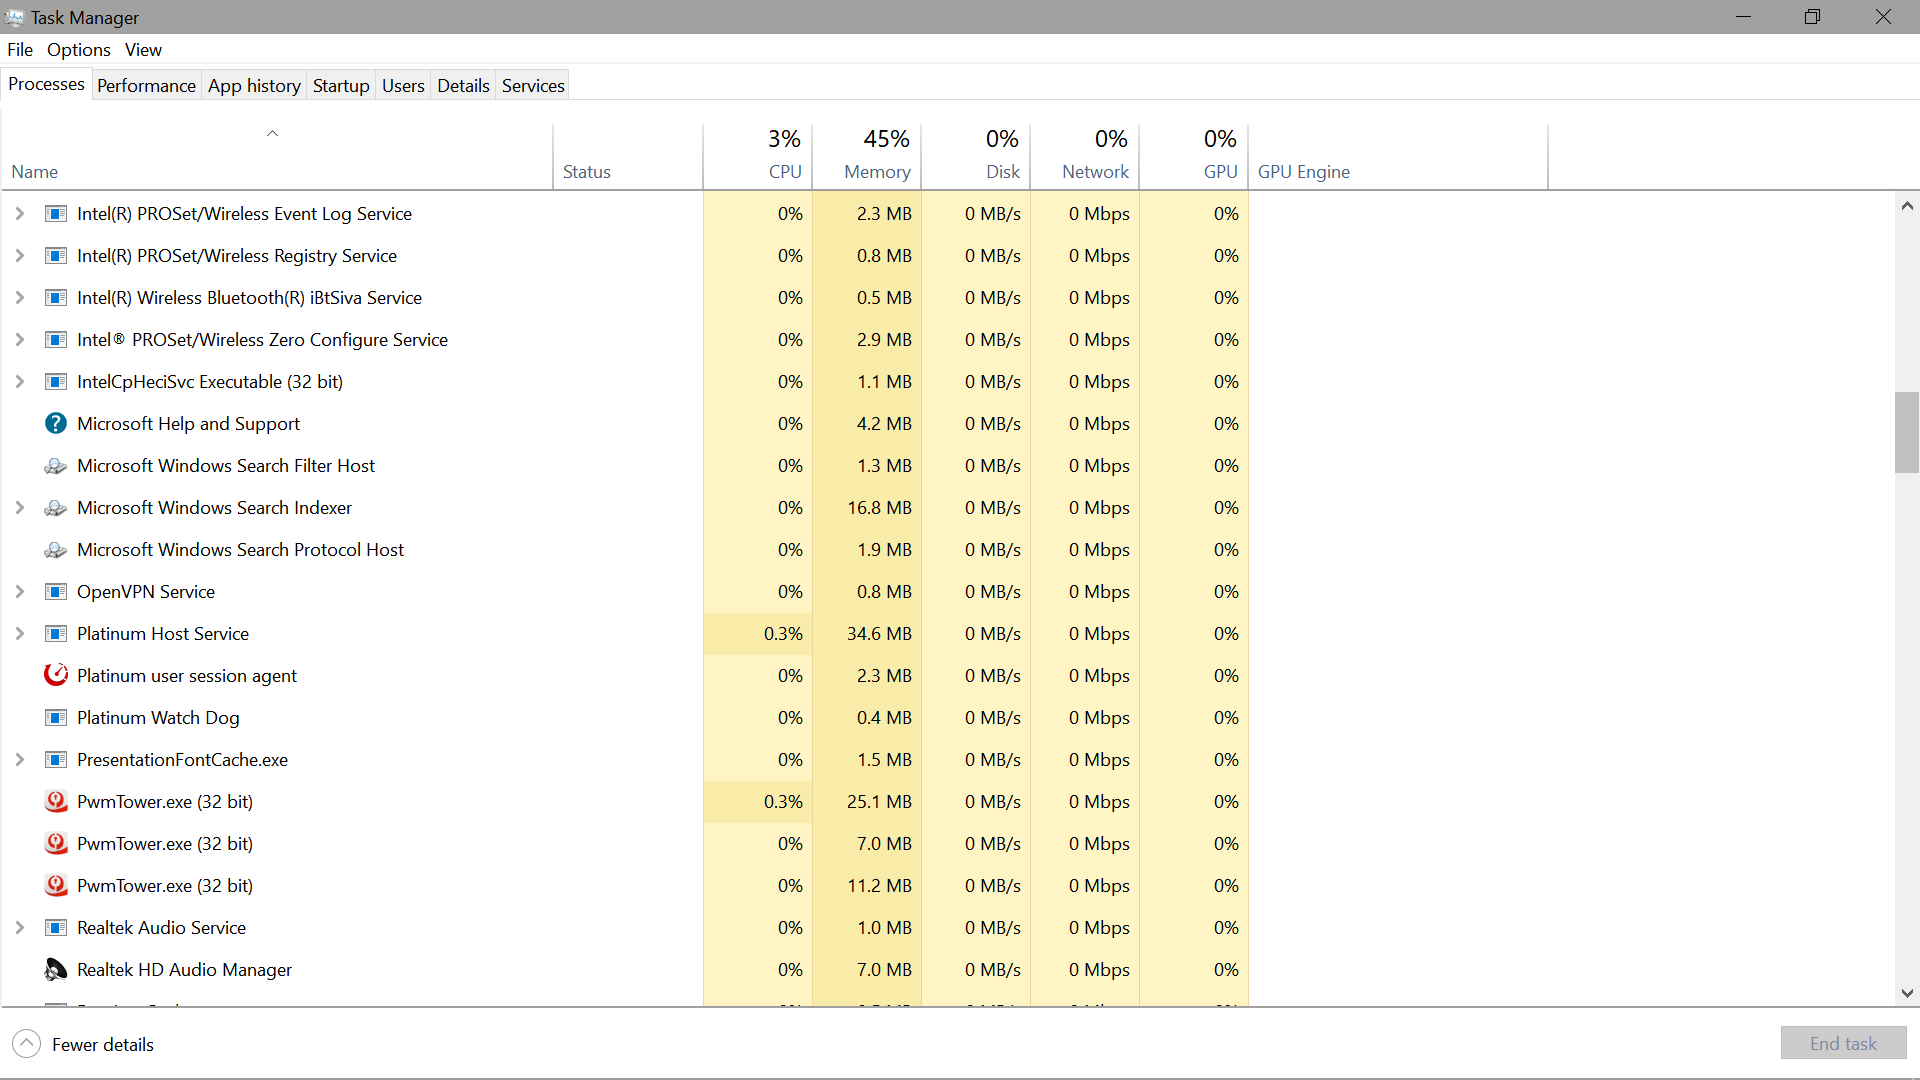This screenshot has height=1080, width=1920.
Task: Select the Platinum Watch Dog row text
Action: pyautogui.click(x=158, y=718)
